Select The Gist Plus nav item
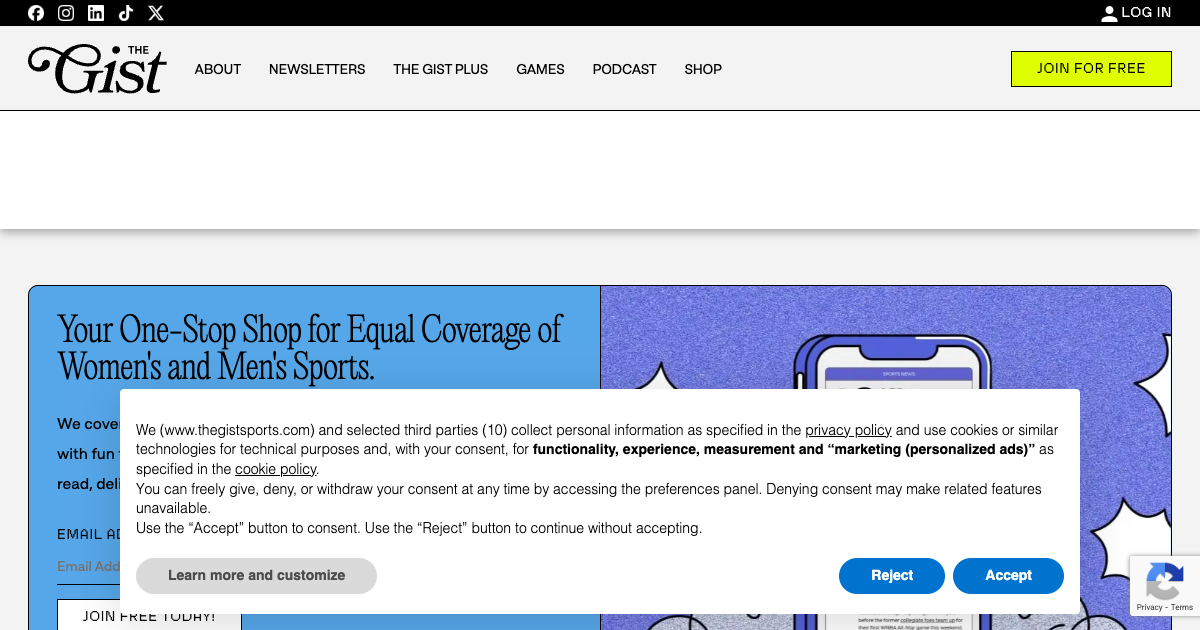 click(440, 69)
